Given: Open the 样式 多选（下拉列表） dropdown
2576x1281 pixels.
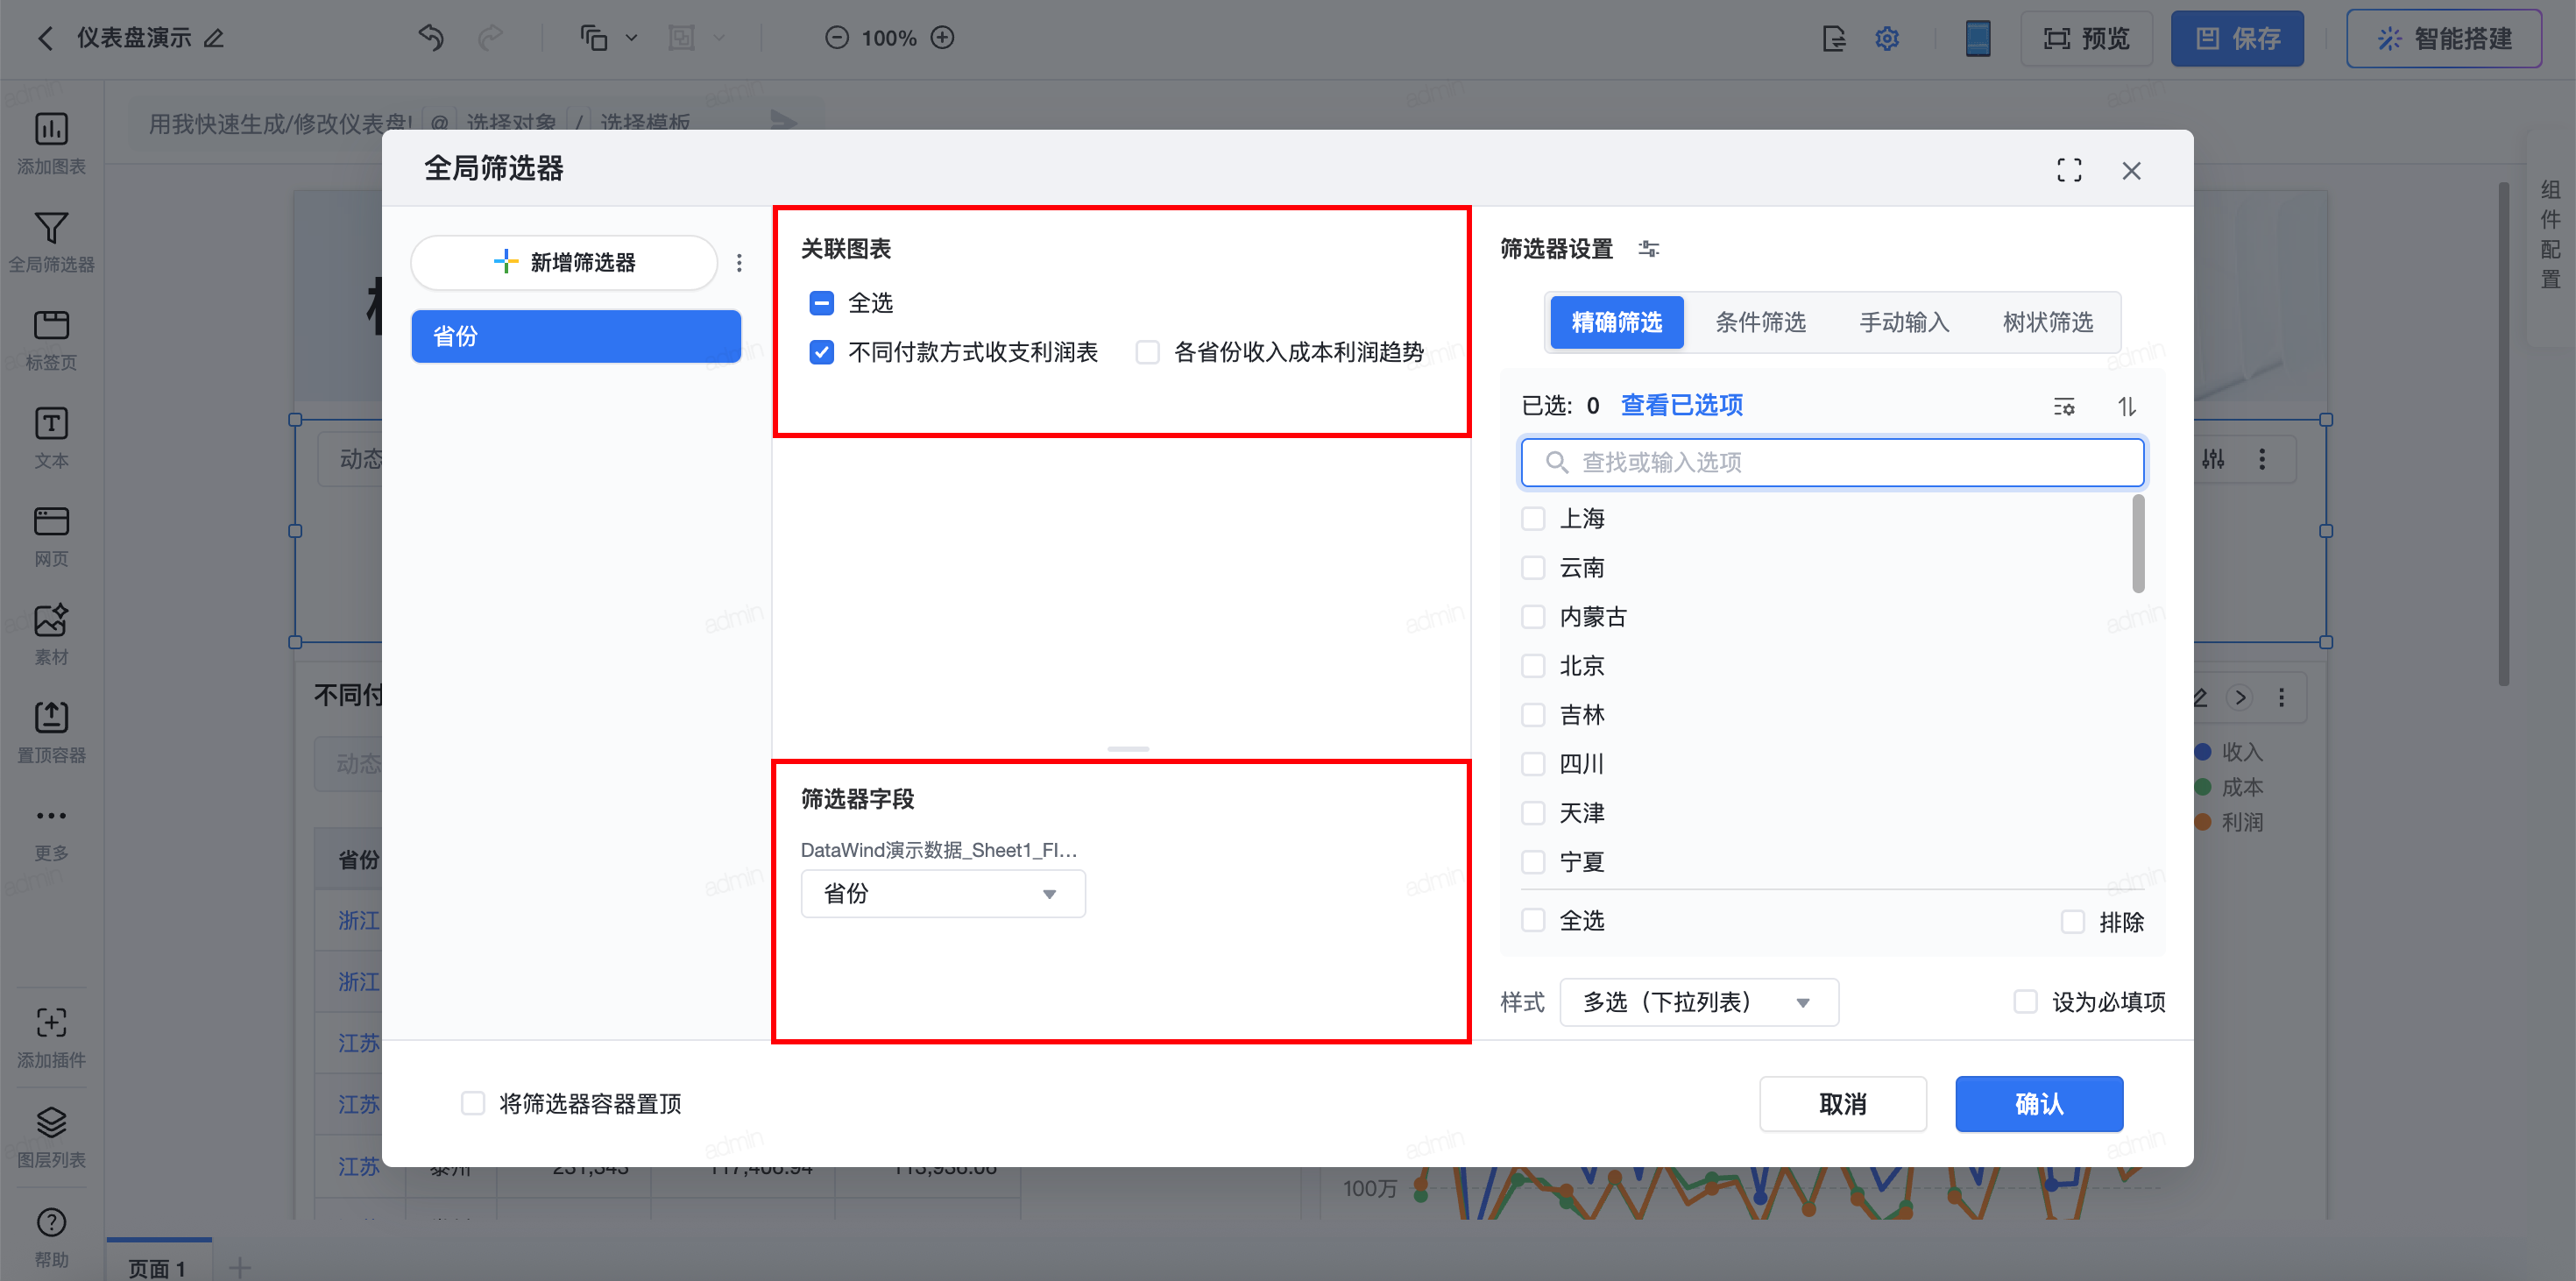Looking at the screenshot, I should click(x=1698, y=1001).
